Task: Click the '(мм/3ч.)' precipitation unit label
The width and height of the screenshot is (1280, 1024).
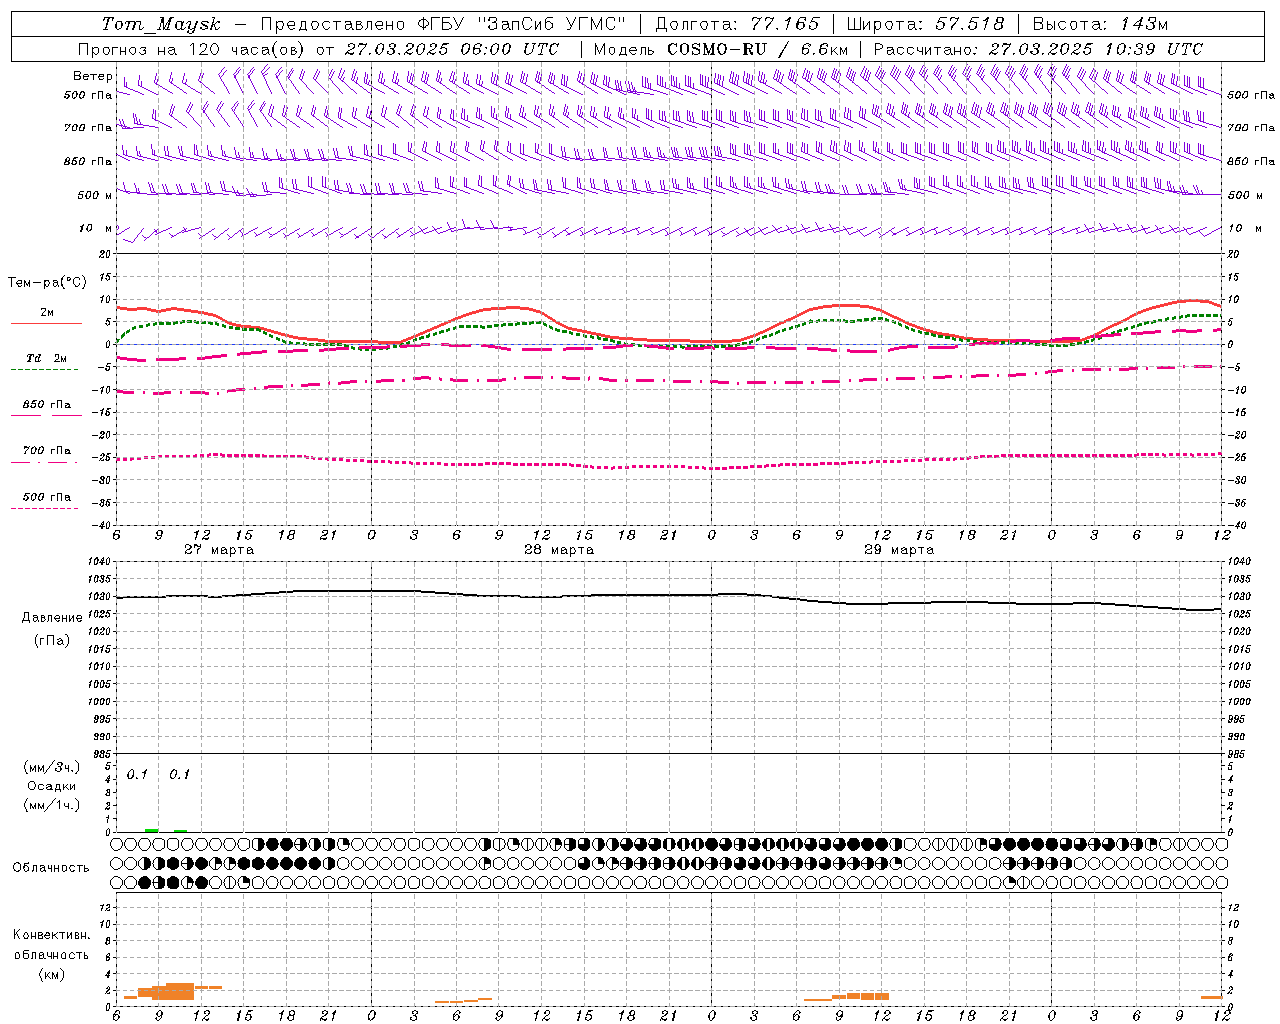Action: [x=52, y=767]
